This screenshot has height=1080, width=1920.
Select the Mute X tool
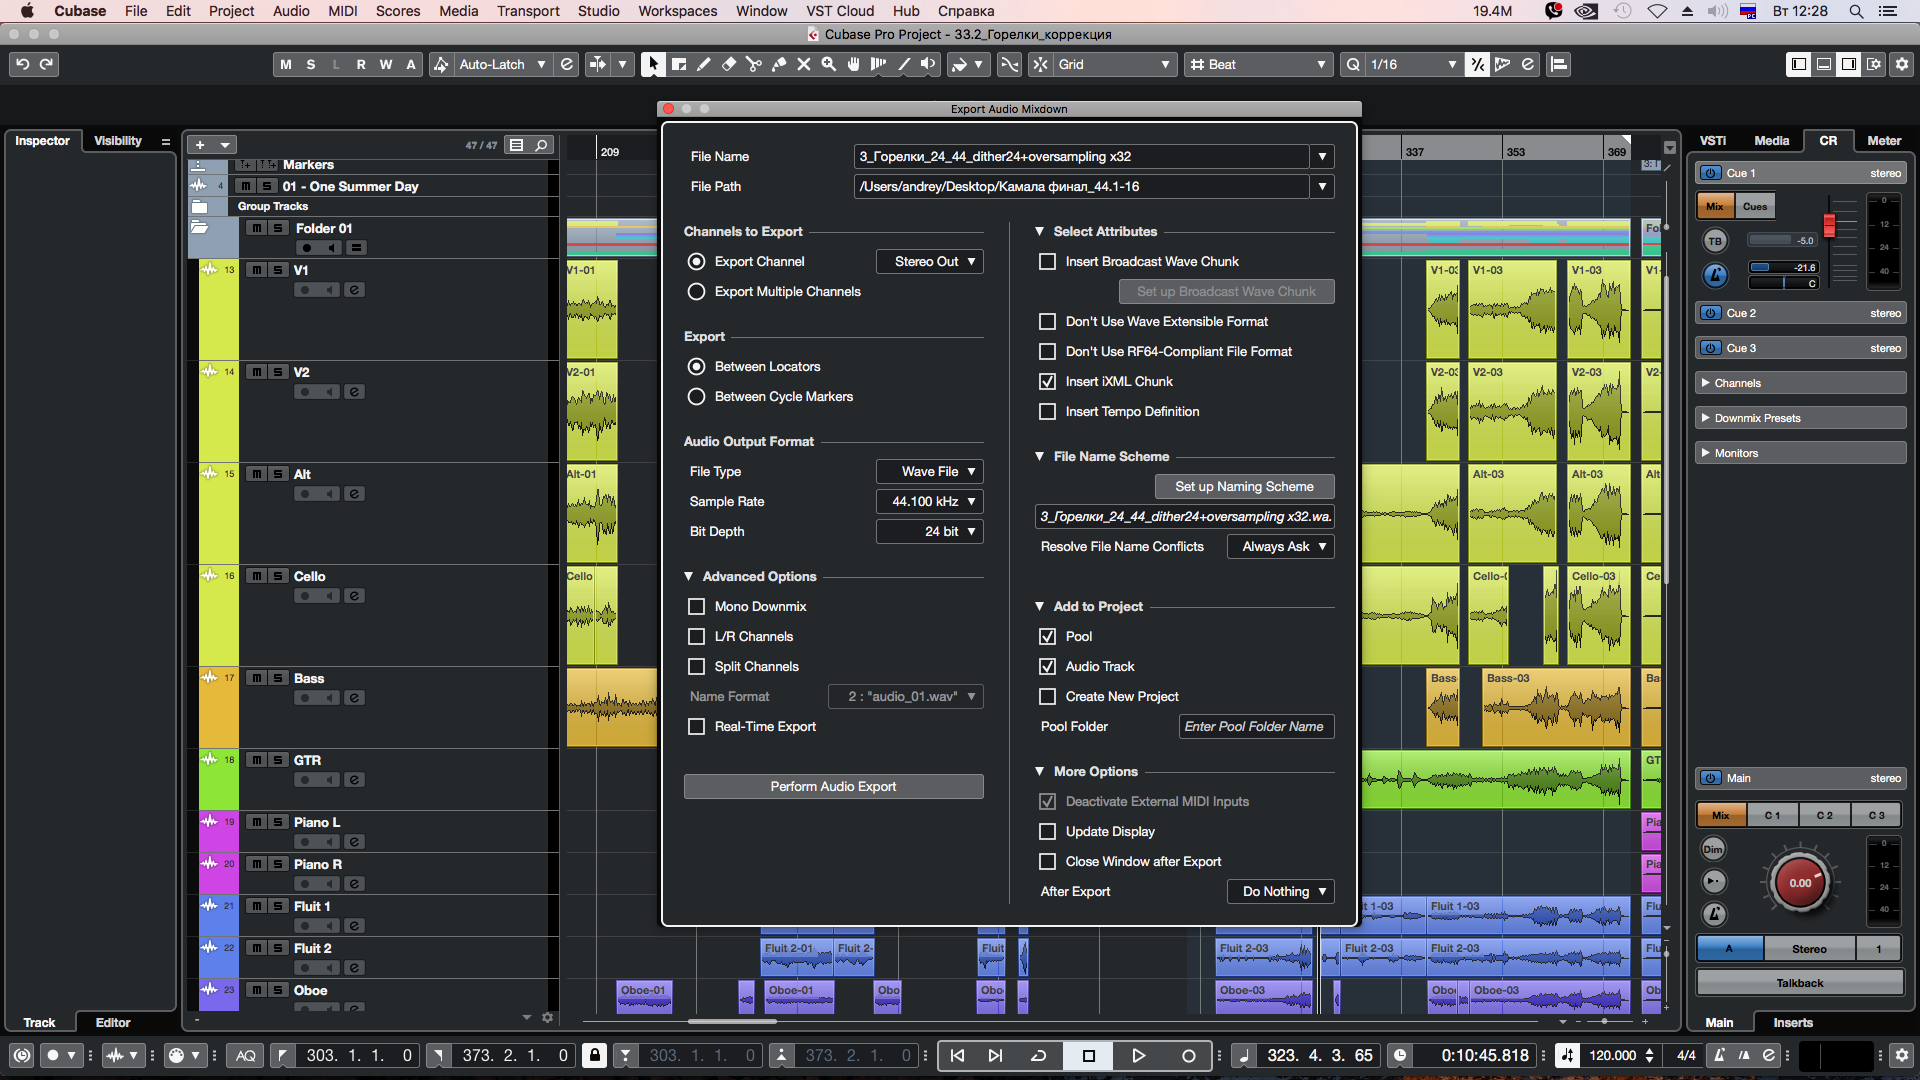coord(804,64)
